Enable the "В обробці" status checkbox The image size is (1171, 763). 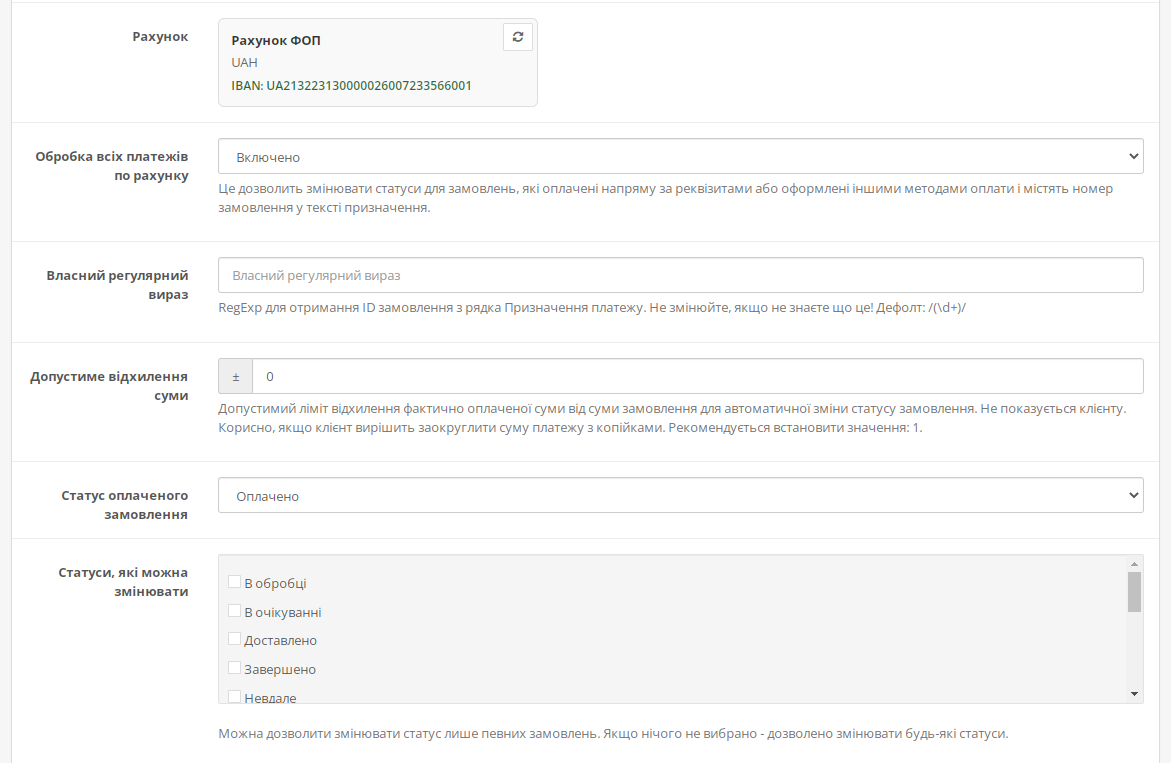(x=234, y=582)
